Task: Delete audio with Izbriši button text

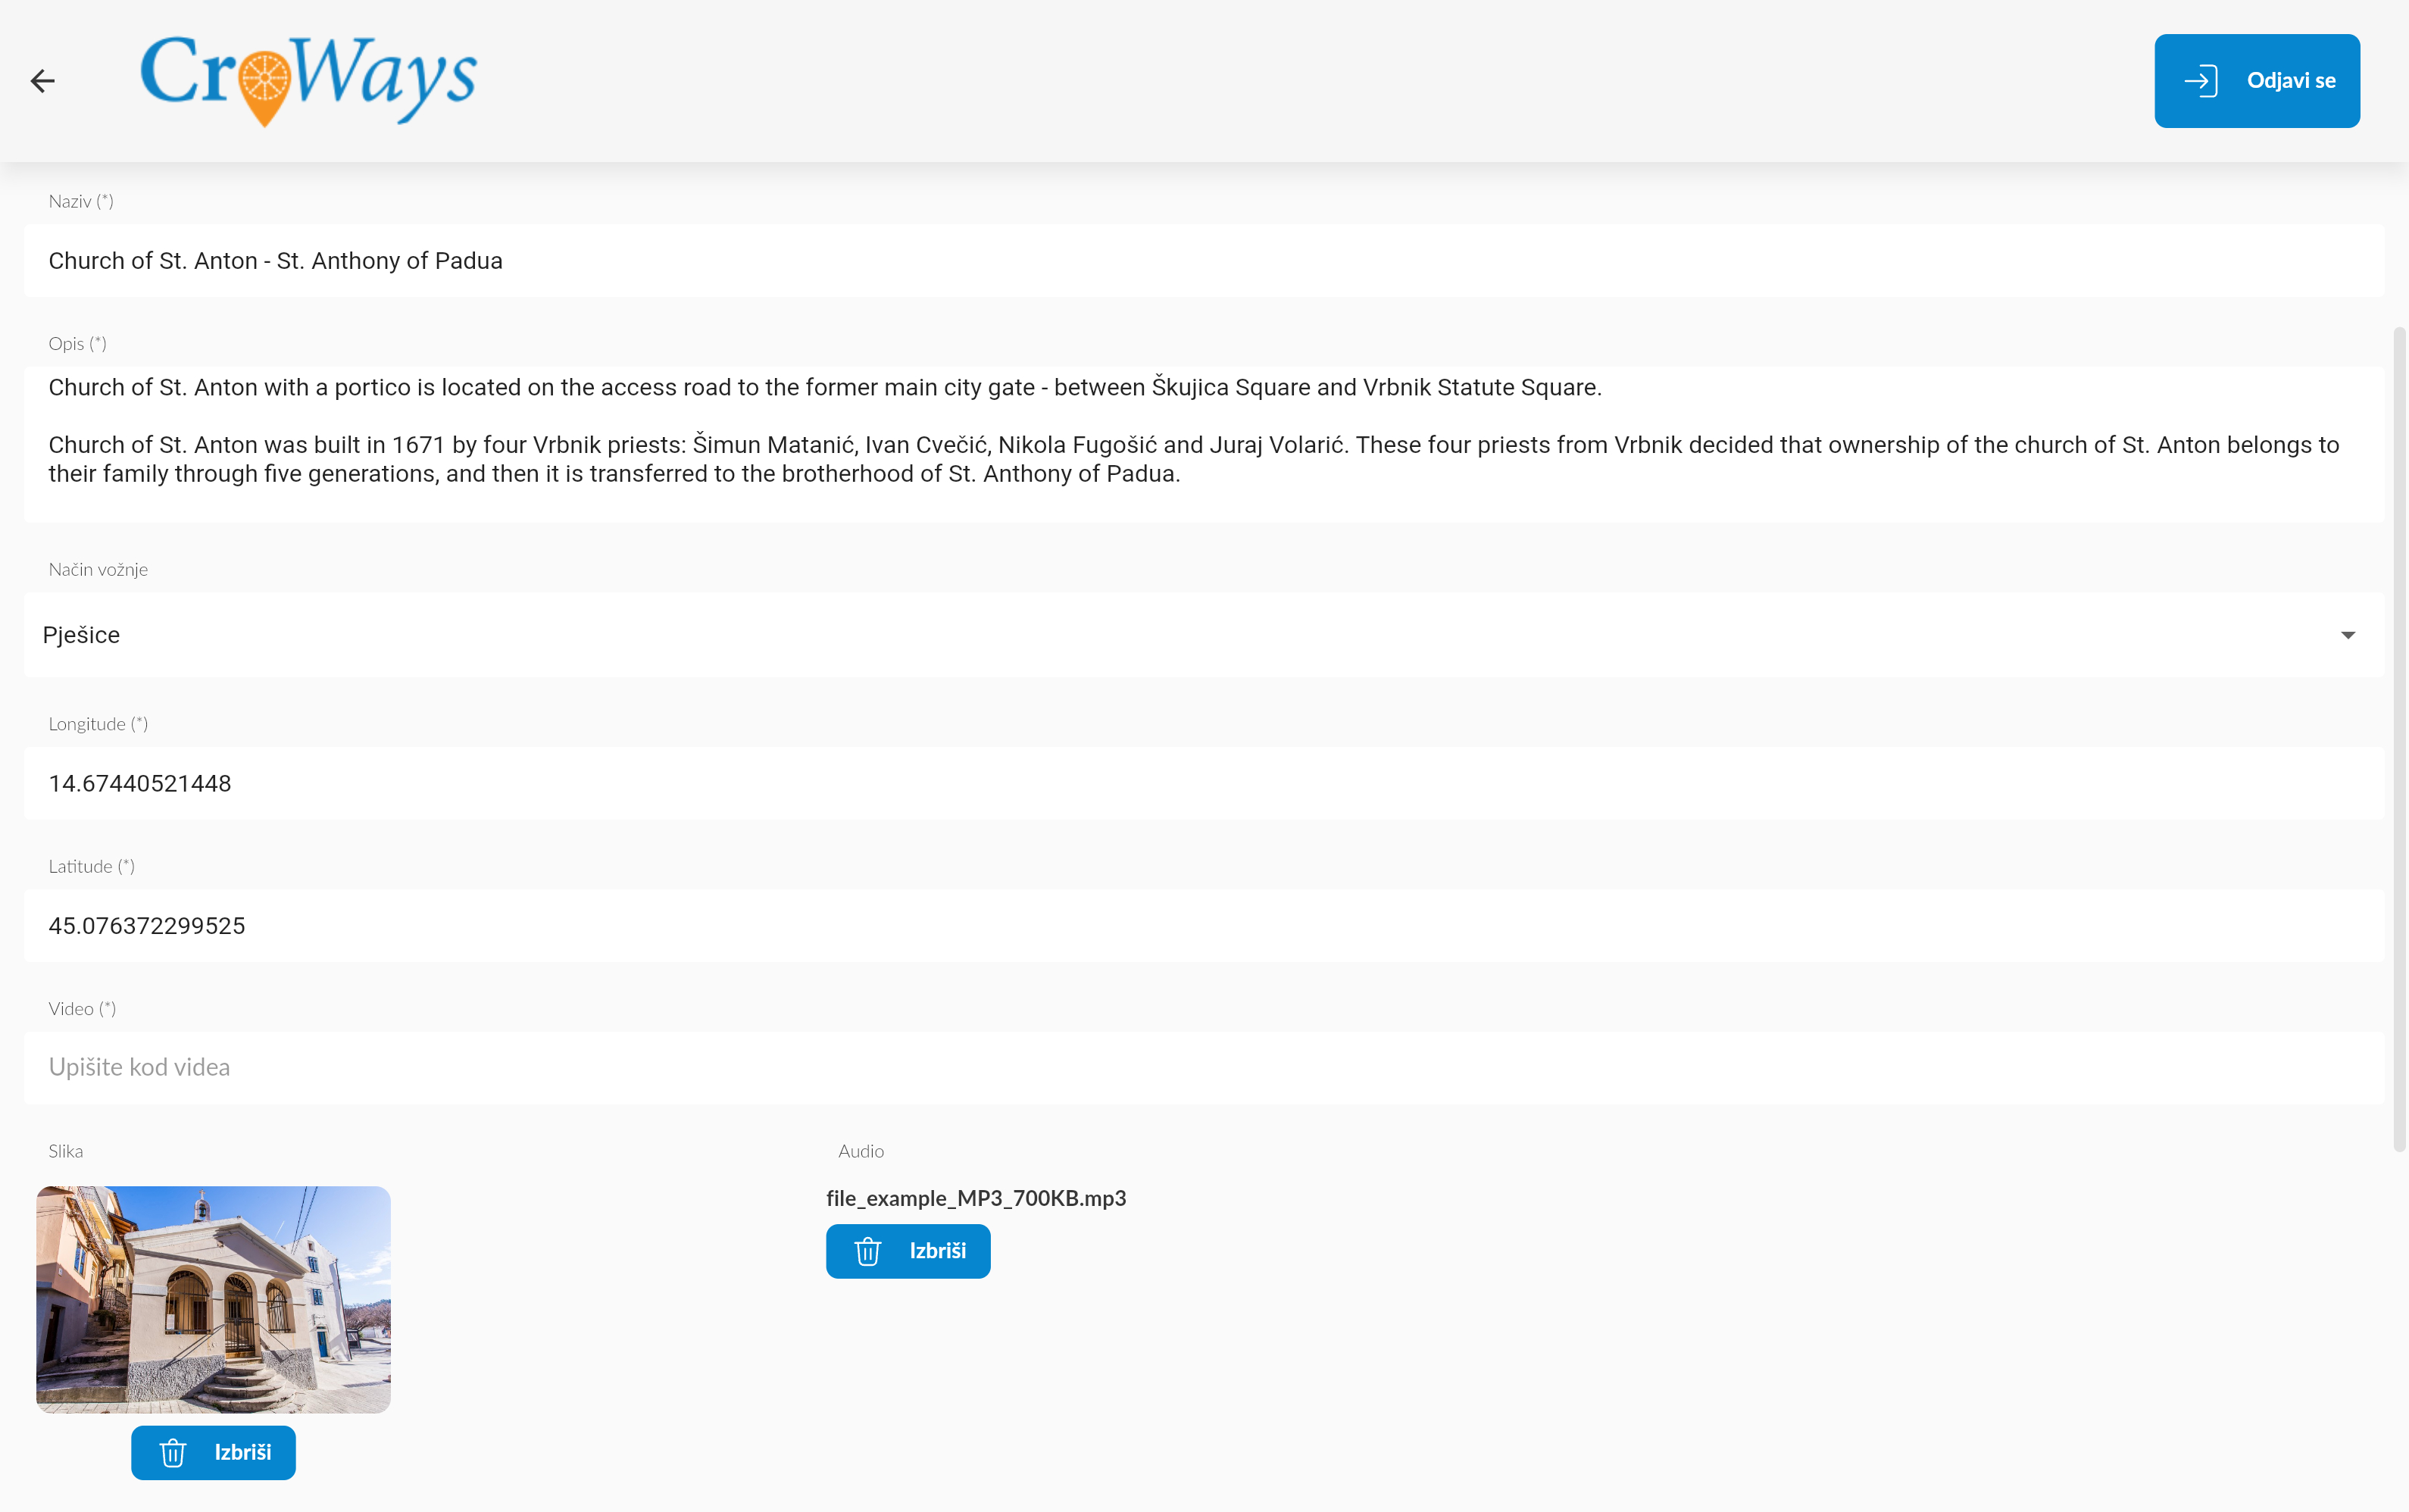Action: [937, 1251]
